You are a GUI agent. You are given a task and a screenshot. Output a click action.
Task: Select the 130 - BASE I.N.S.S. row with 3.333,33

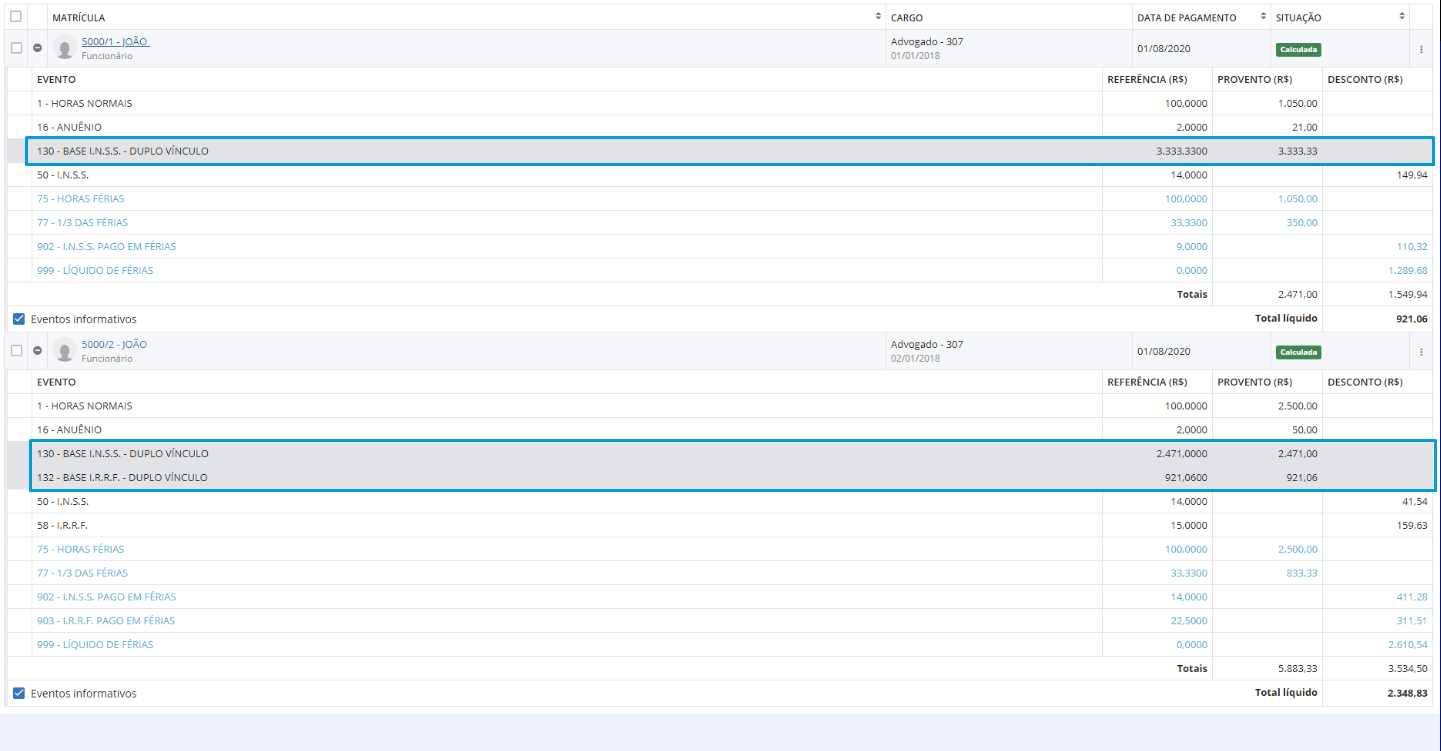[x=720, y=151]
